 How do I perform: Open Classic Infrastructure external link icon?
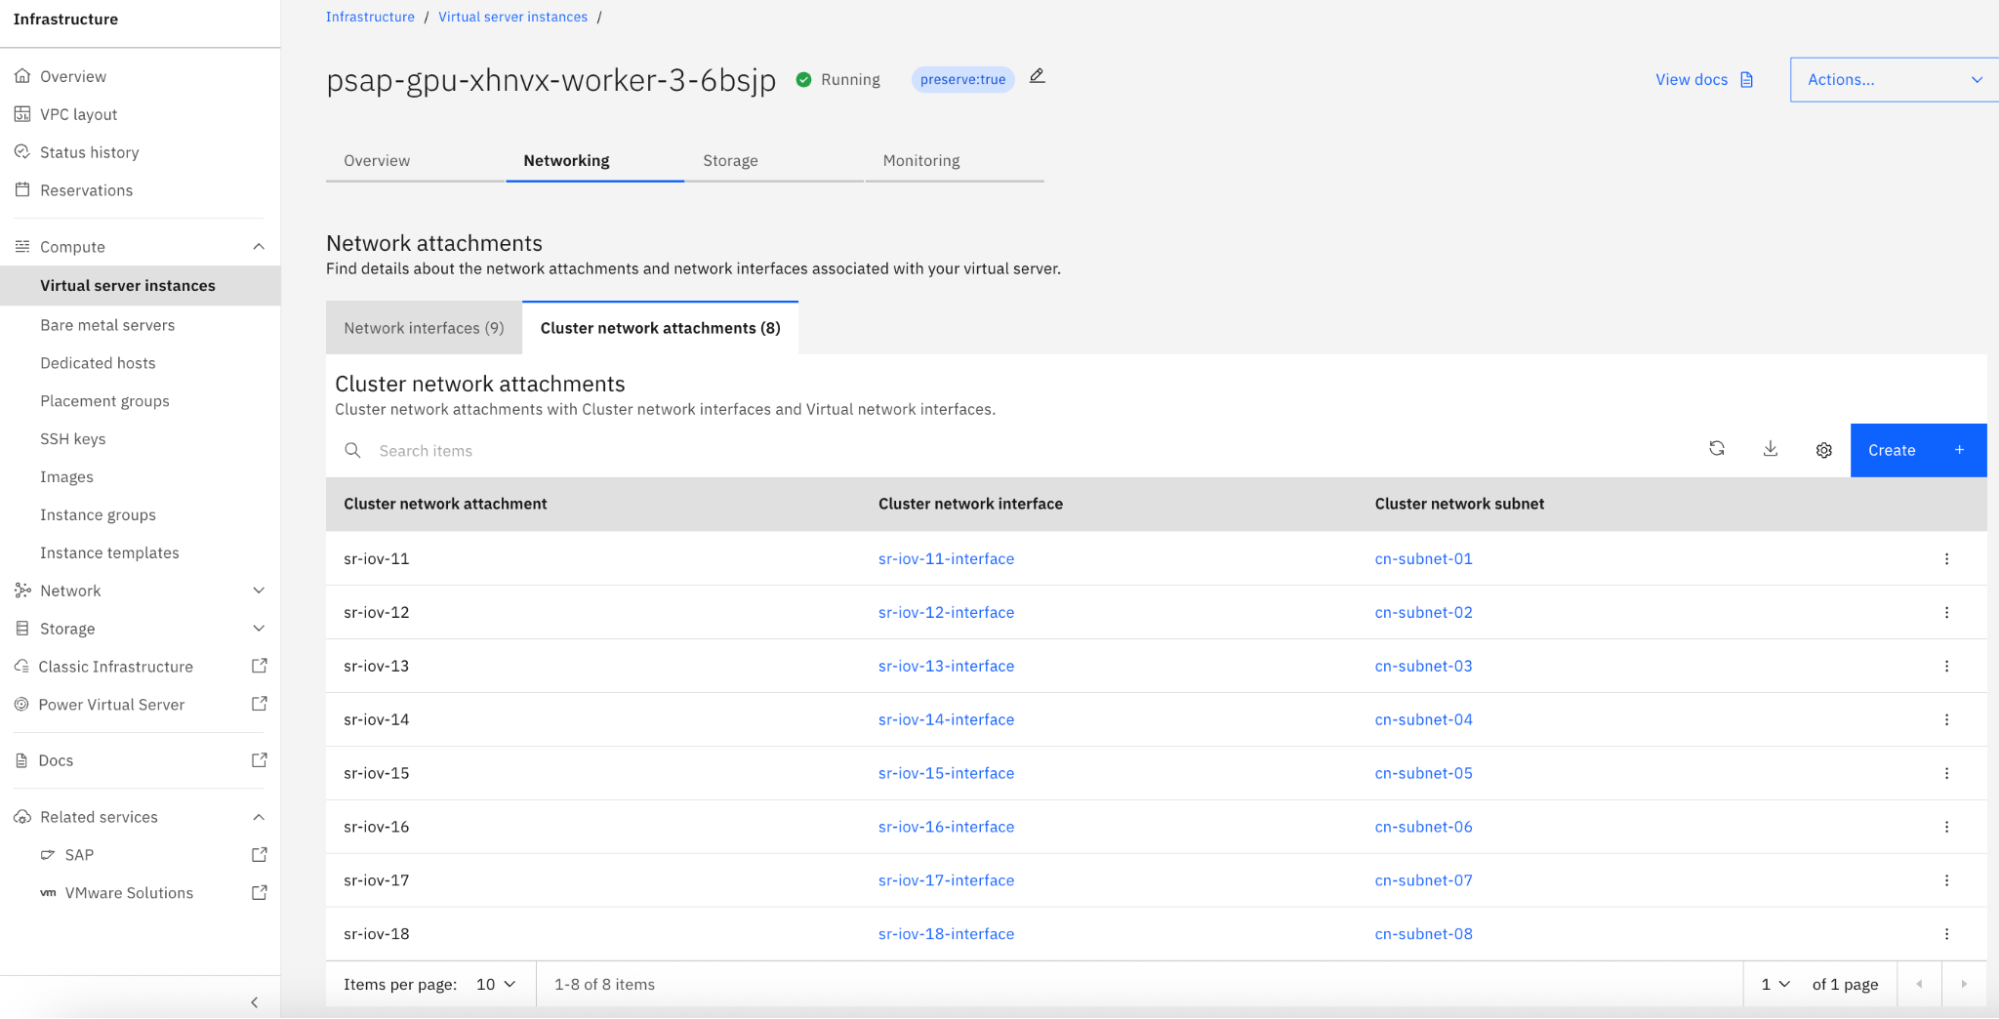[x=259, y=666]
